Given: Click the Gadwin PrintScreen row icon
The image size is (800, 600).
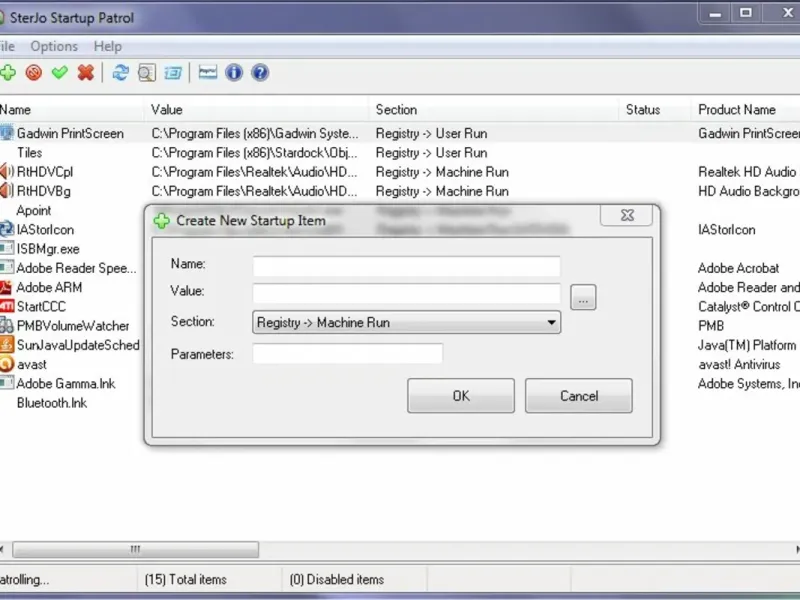Looking at the screenshot, I should (7, 133).
